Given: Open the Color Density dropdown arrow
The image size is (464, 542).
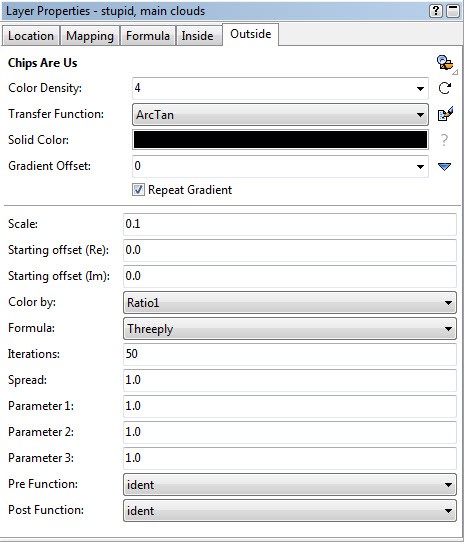Looking at the screenshot, I should tap(420, 89).
